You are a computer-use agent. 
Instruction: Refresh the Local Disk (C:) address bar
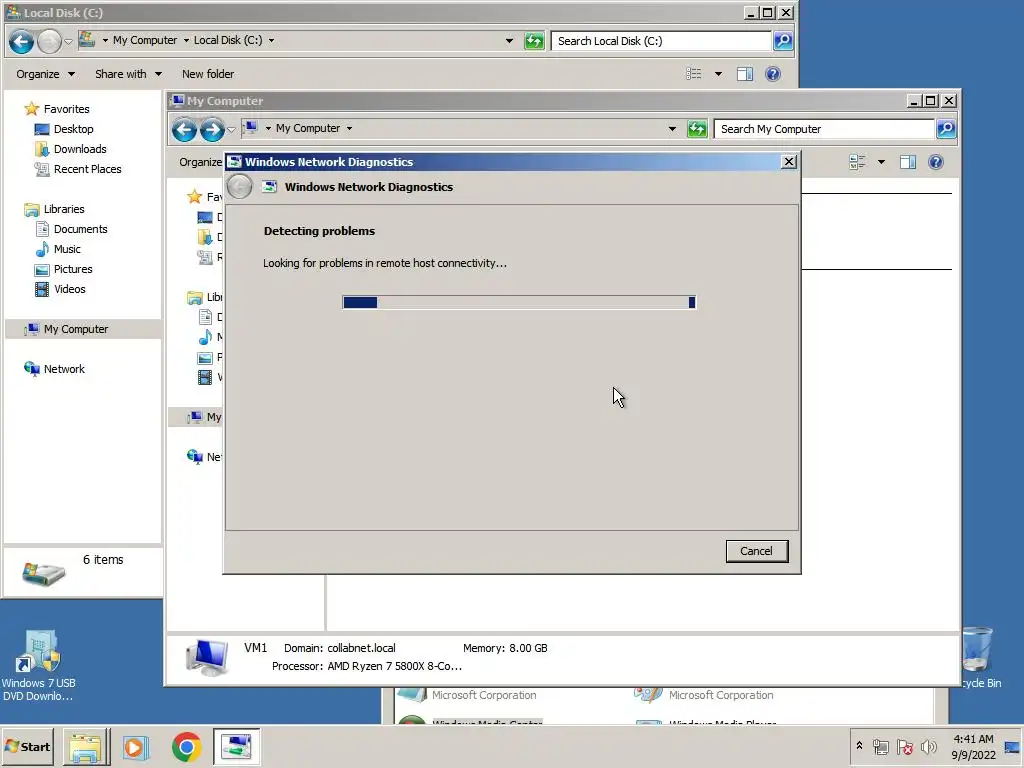534,41
